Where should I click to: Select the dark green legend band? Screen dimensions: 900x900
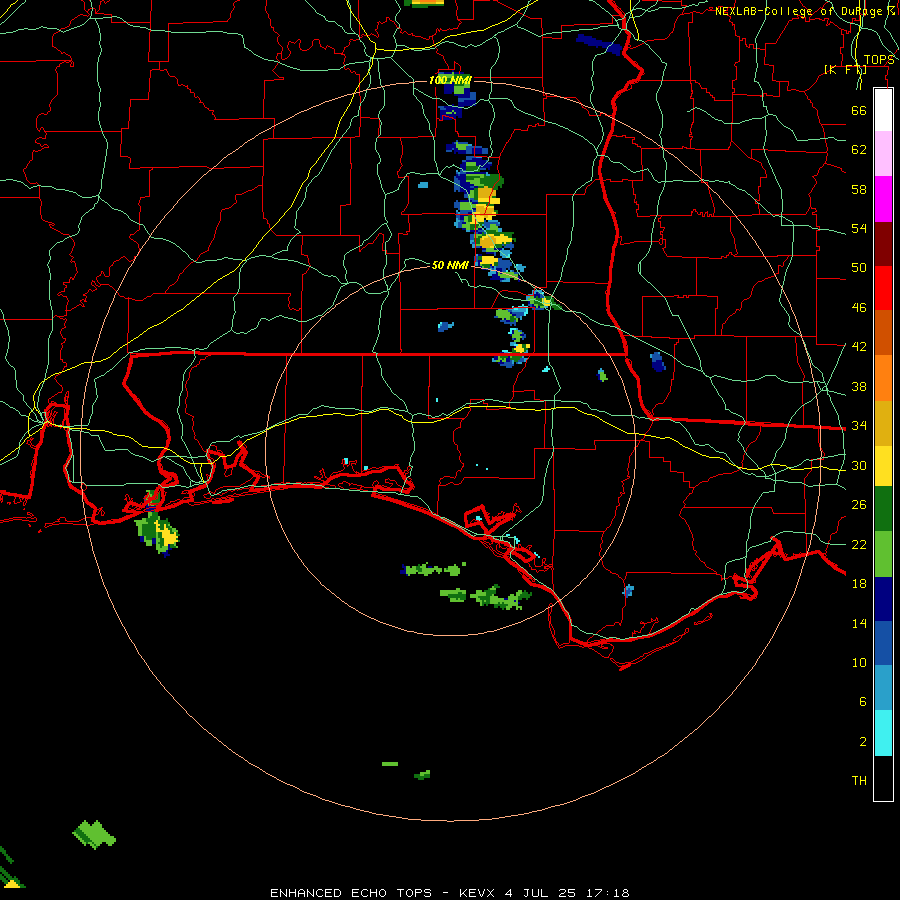click(x=883, y=509)
